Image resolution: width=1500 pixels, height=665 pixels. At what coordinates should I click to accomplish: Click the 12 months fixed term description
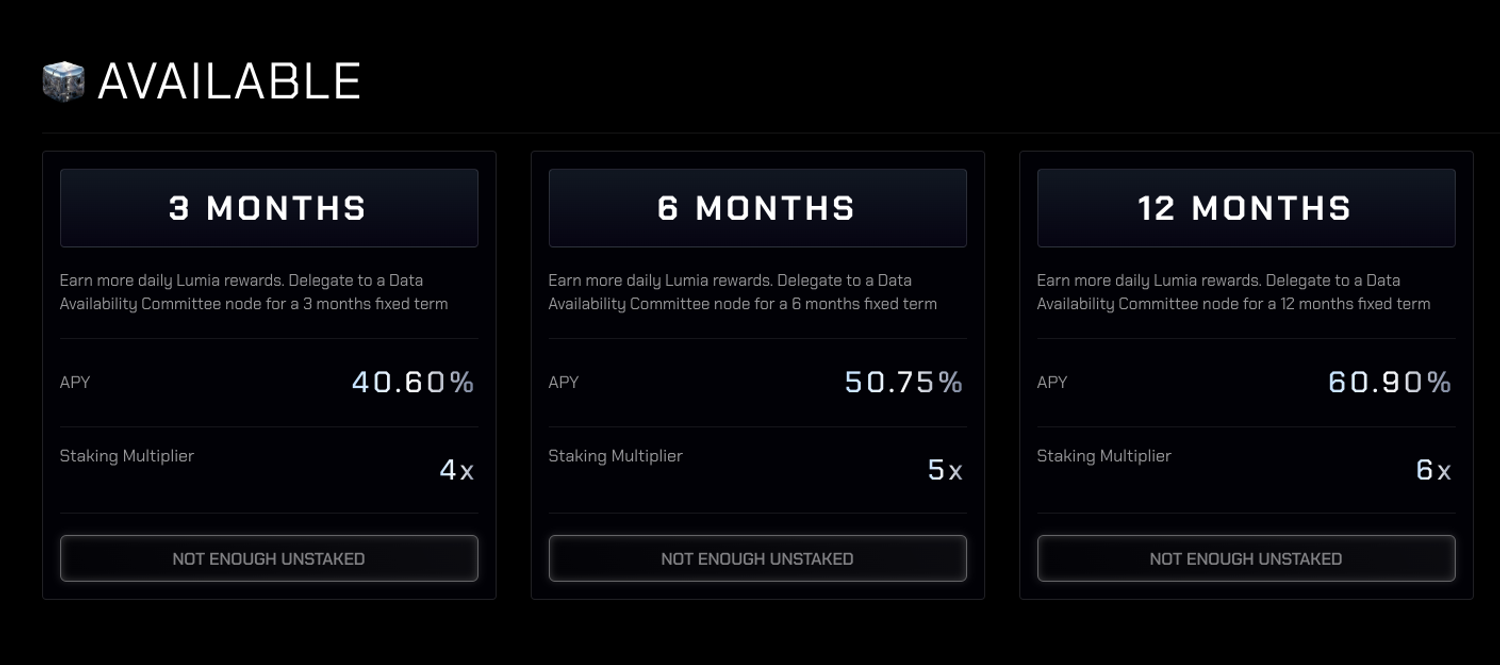(x=1234, y=292)
